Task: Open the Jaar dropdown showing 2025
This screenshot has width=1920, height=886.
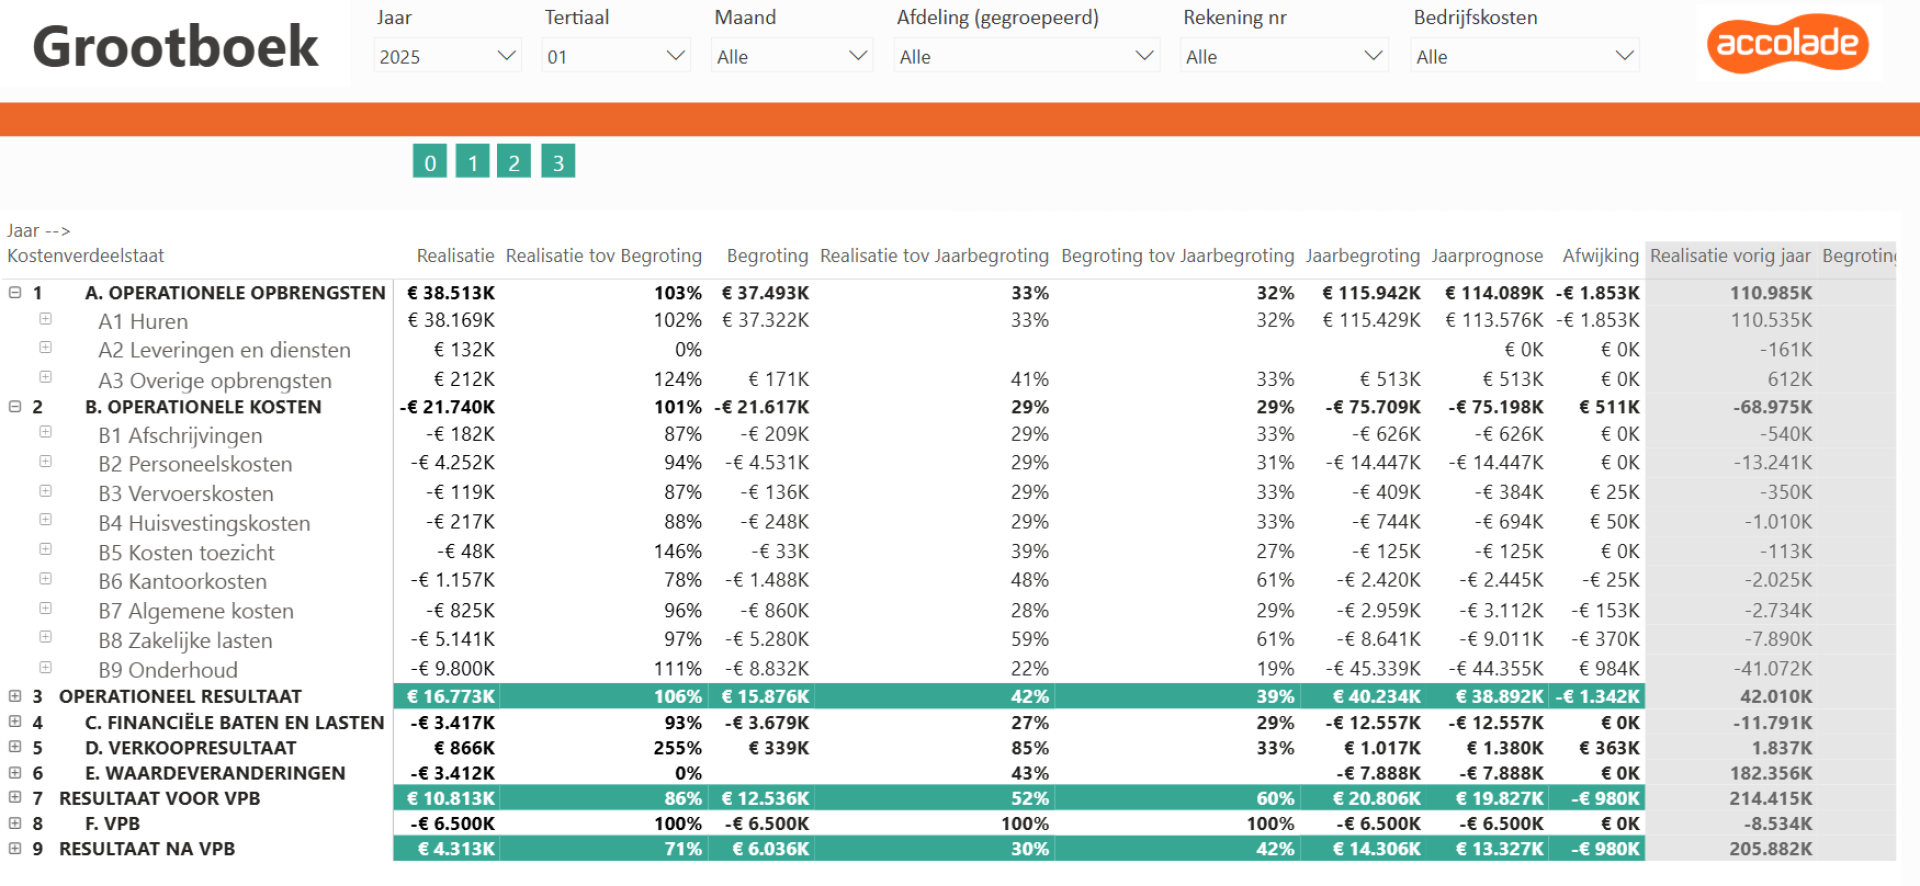Action: [x=447, y=56]
